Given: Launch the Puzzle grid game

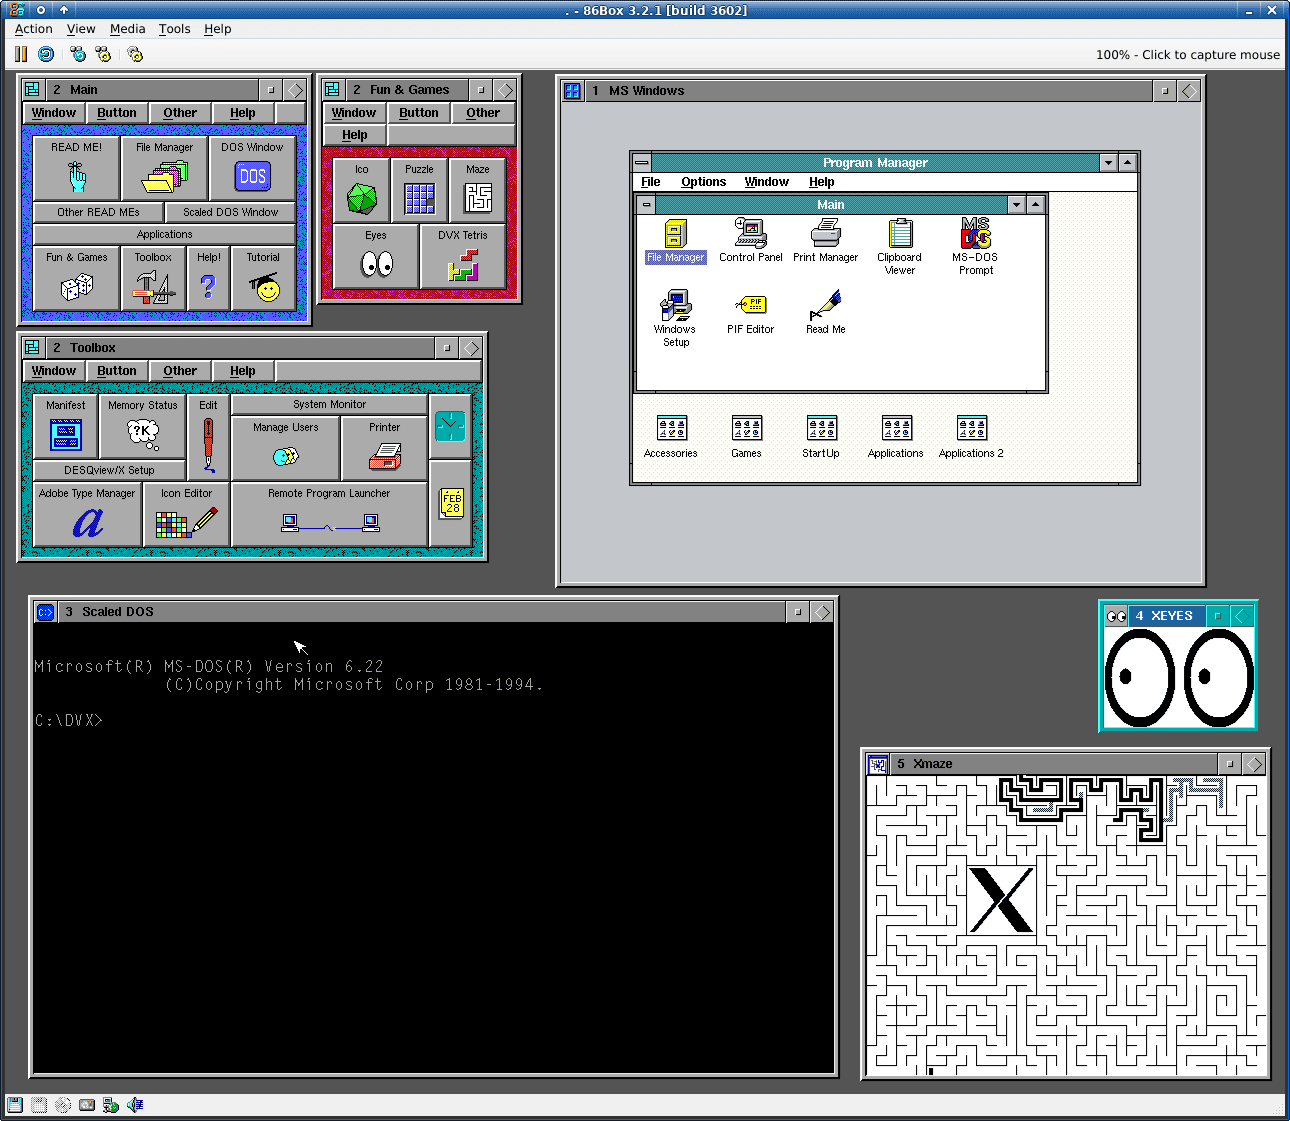Looking at the screenshot, I should click(419, 190).
